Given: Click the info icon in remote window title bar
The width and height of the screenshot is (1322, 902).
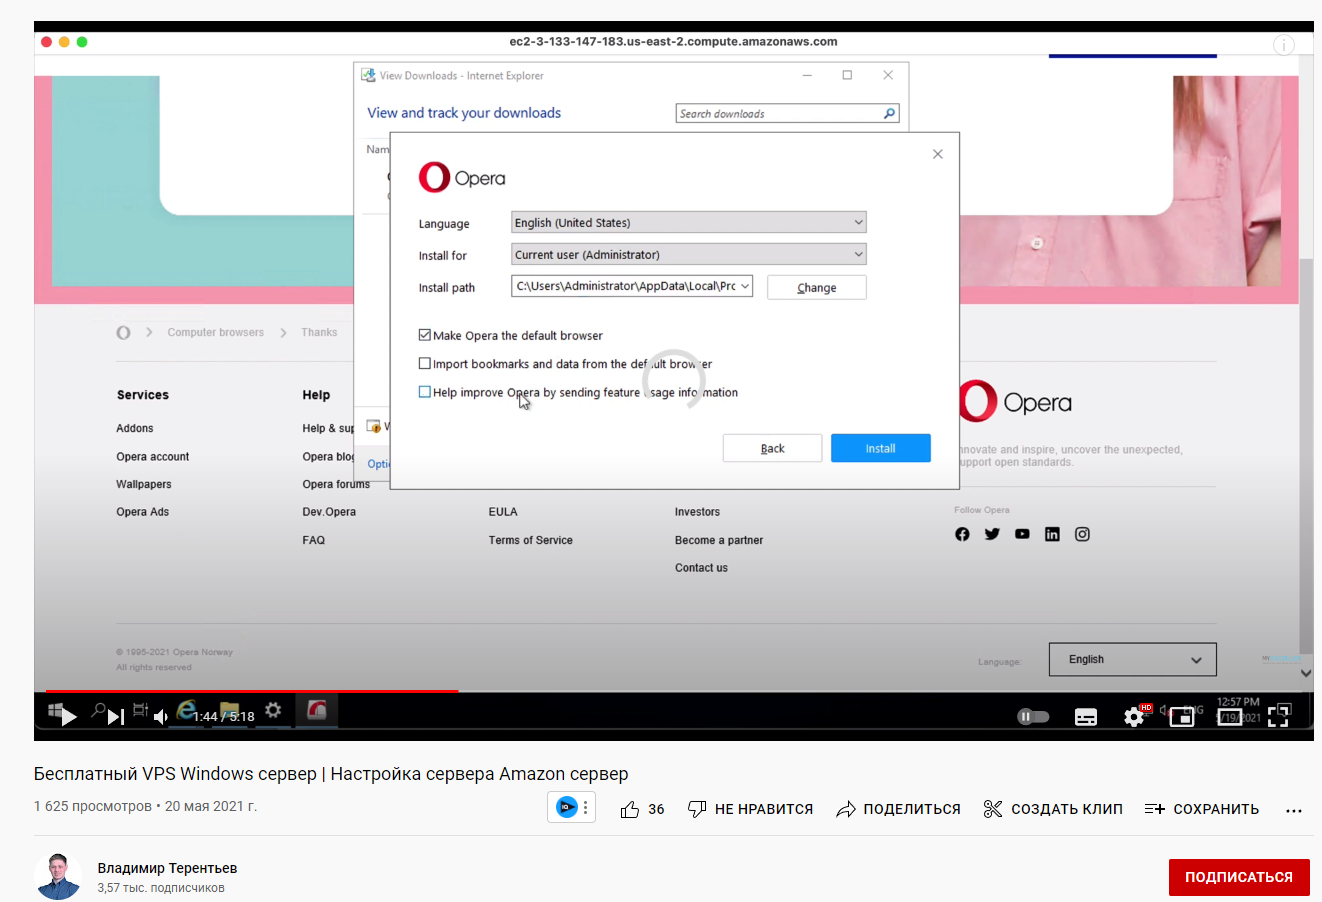Looking at the screenshot, I should [1283, 45].
